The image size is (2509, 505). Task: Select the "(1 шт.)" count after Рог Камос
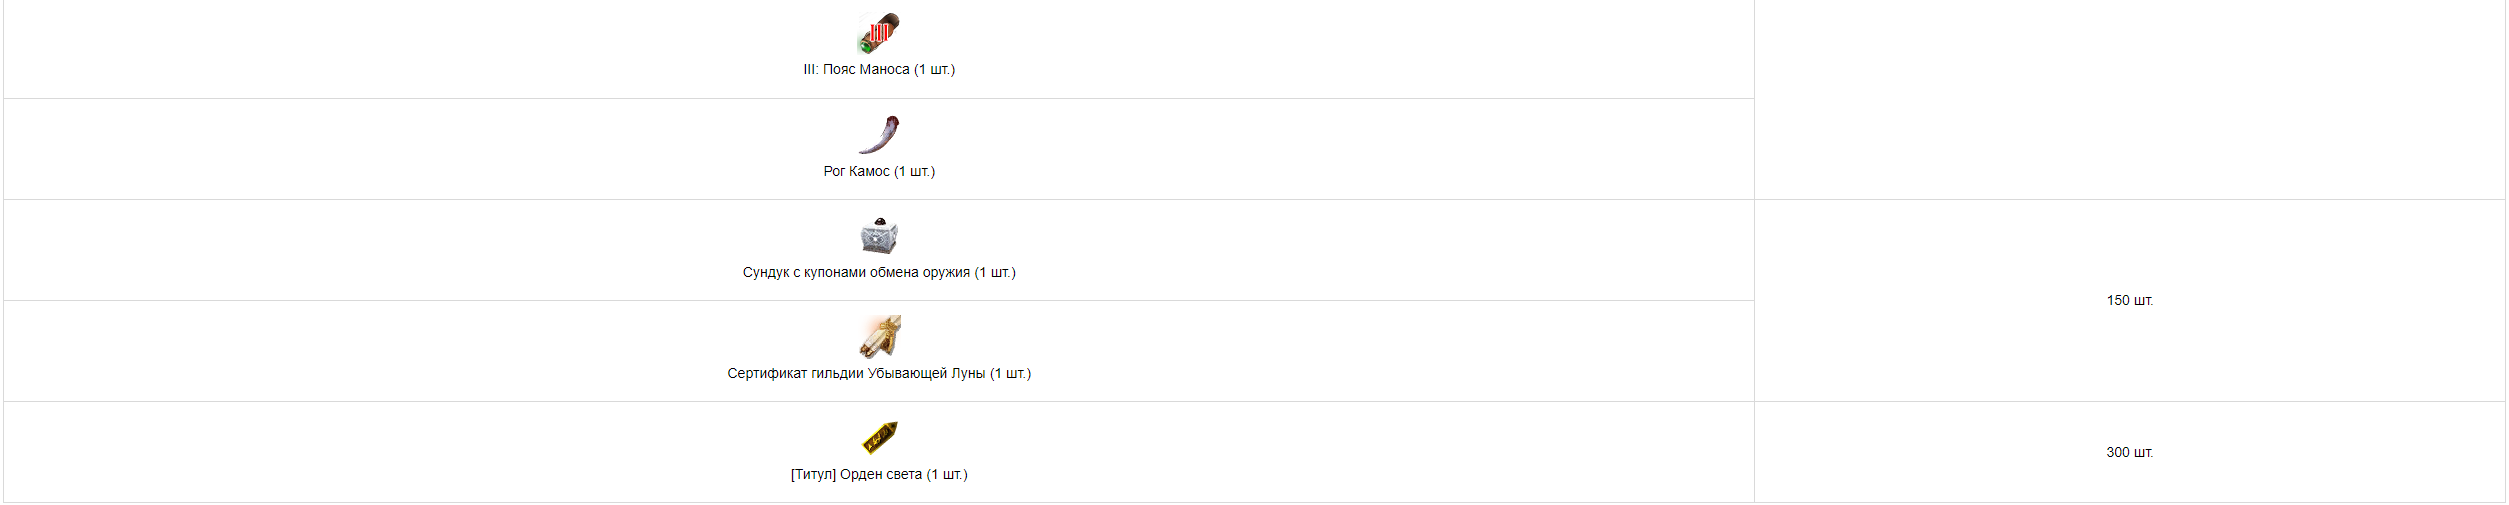[914, 172]
